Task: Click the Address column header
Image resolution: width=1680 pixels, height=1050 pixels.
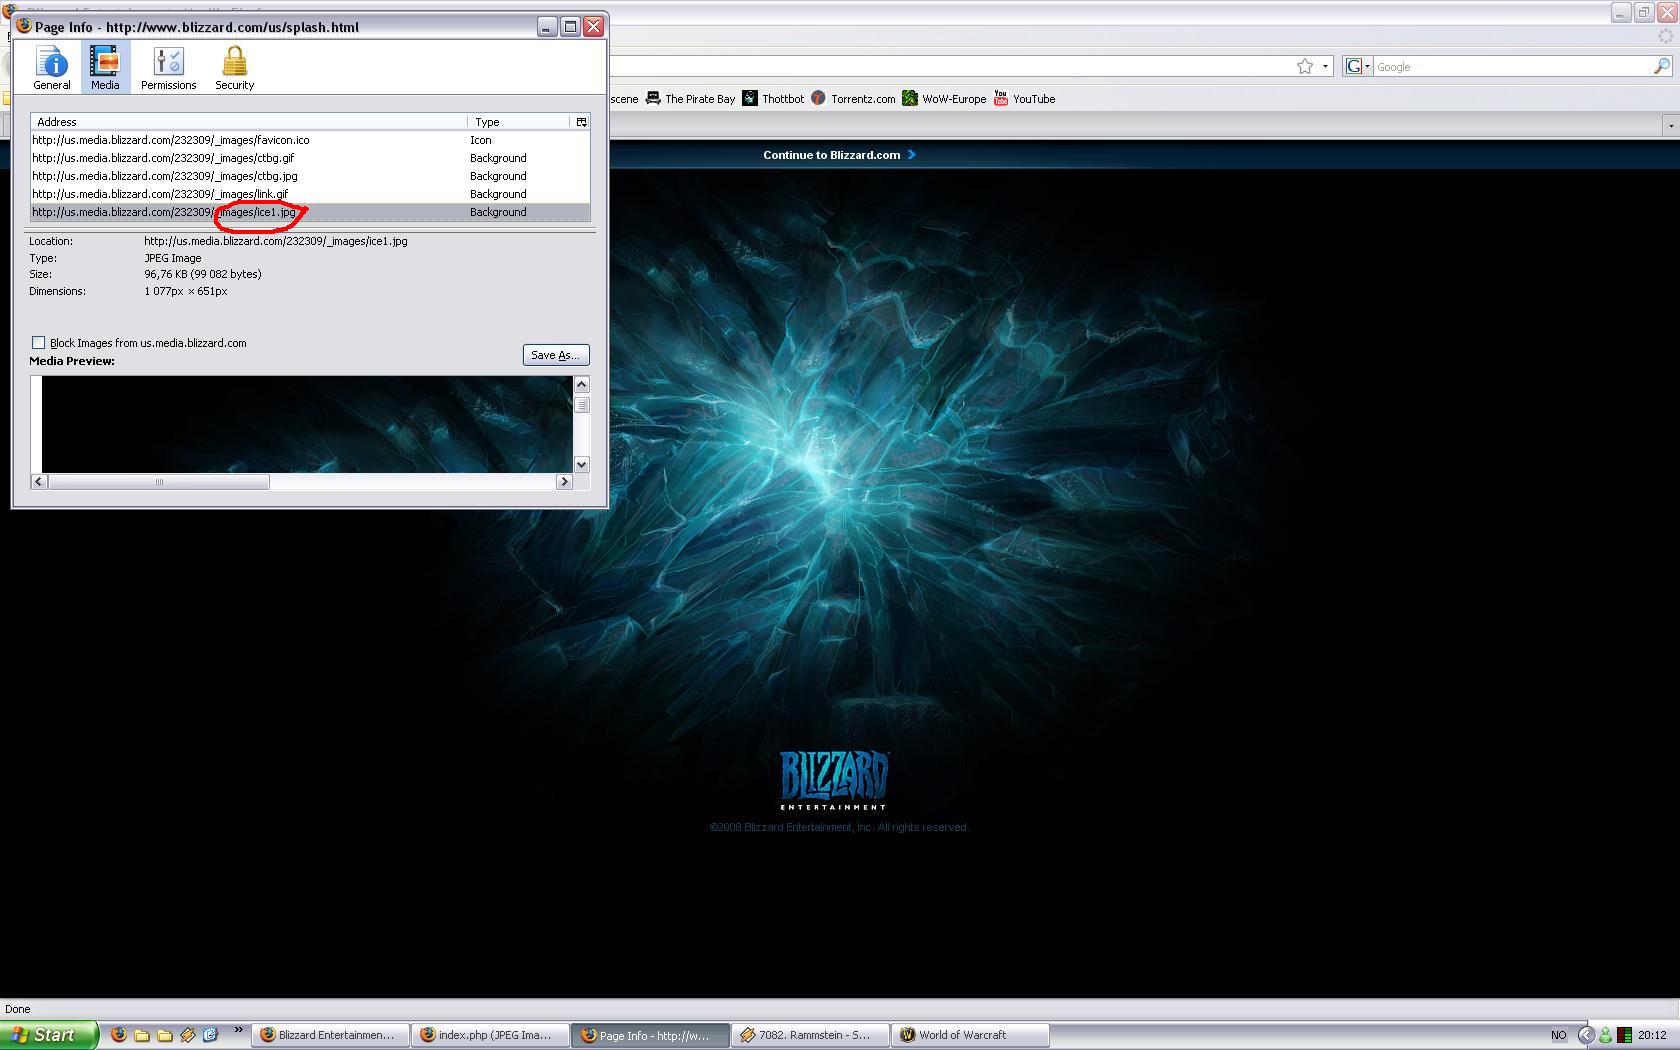Action: pos(249,122)
